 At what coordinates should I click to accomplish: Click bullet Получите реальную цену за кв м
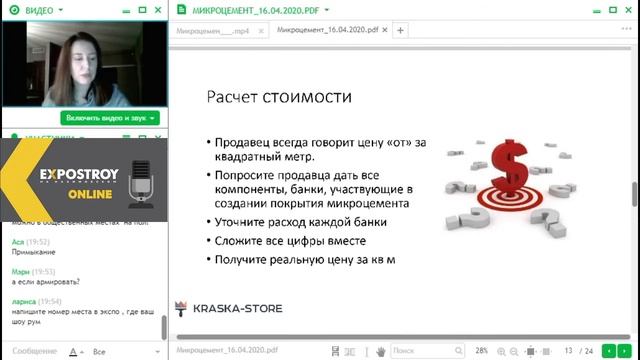pos(305,260)
